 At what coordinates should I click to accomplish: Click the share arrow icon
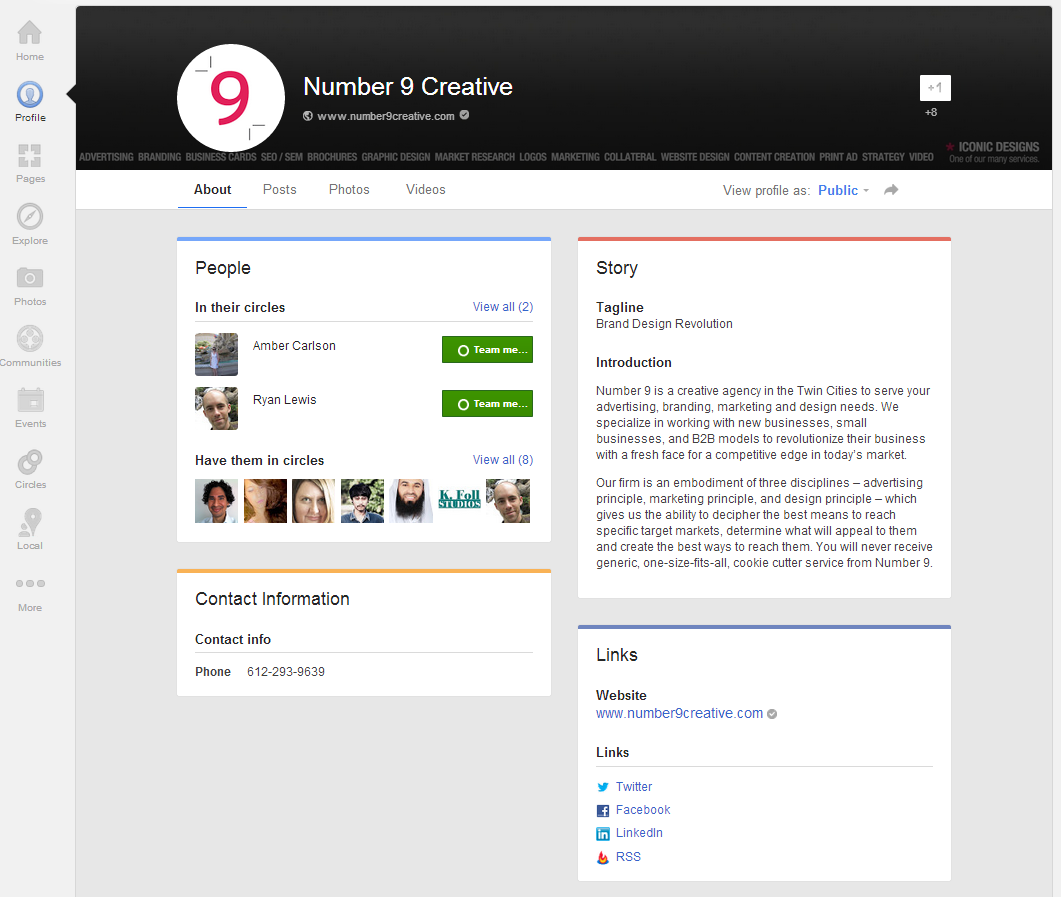tap(891, 190)
